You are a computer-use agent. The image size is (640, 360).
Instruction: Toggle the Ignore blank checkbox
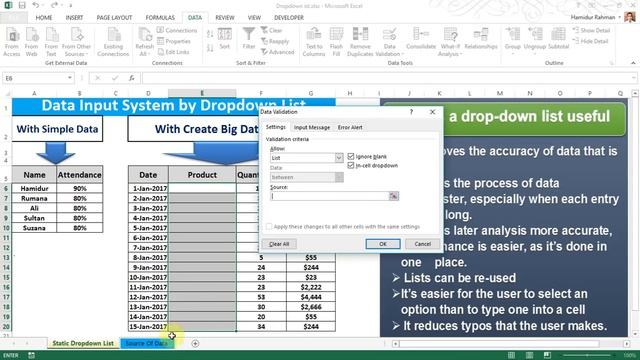(x=351, y=156)
